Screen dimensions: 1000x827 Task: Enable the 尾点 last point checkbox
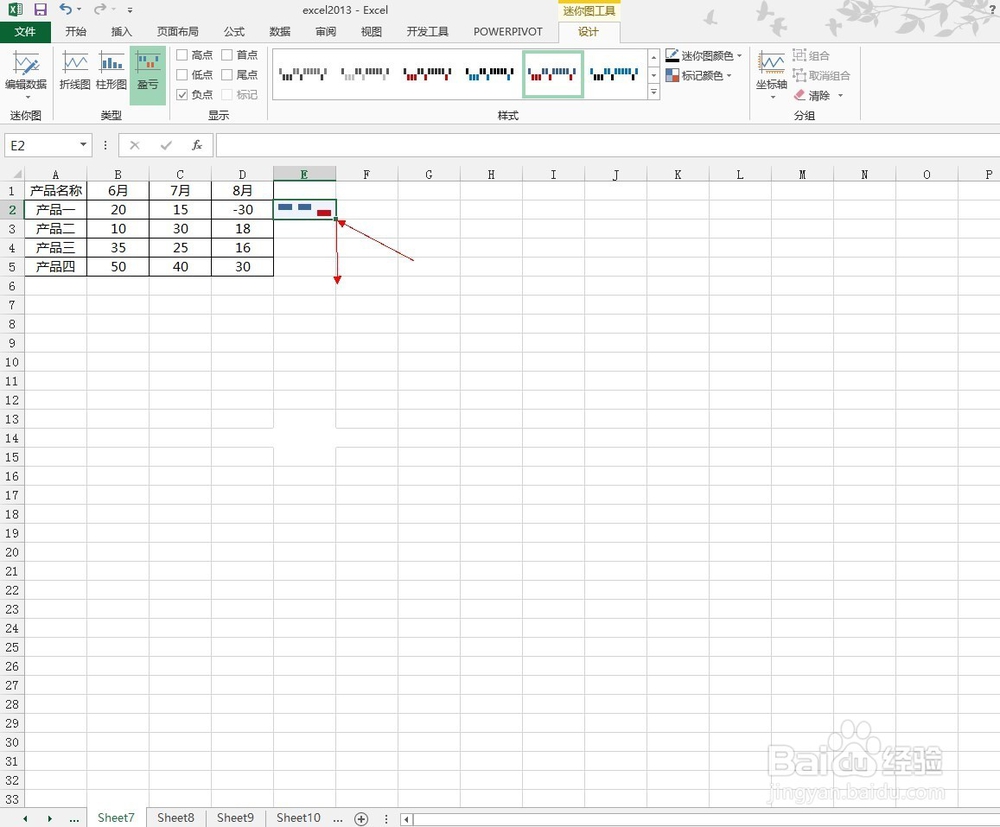coord(225,74)
